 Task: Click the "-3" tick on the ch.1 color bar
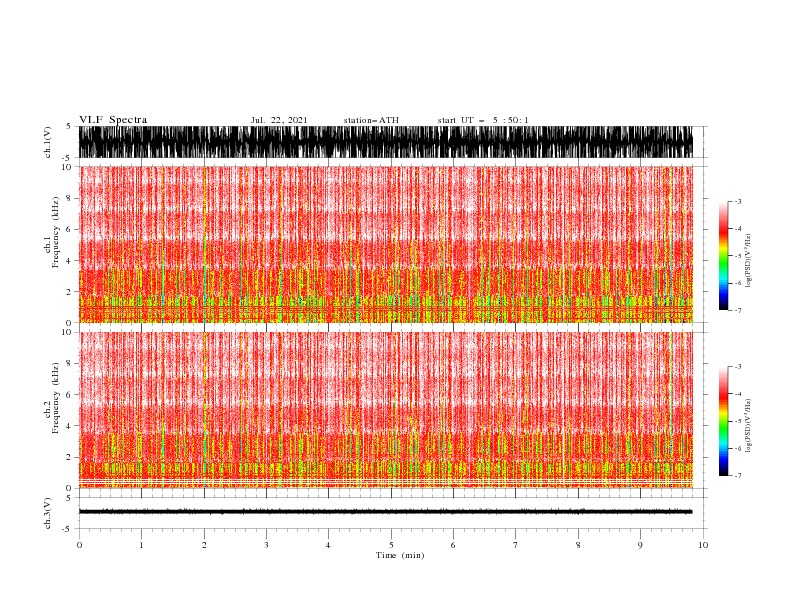737,201
